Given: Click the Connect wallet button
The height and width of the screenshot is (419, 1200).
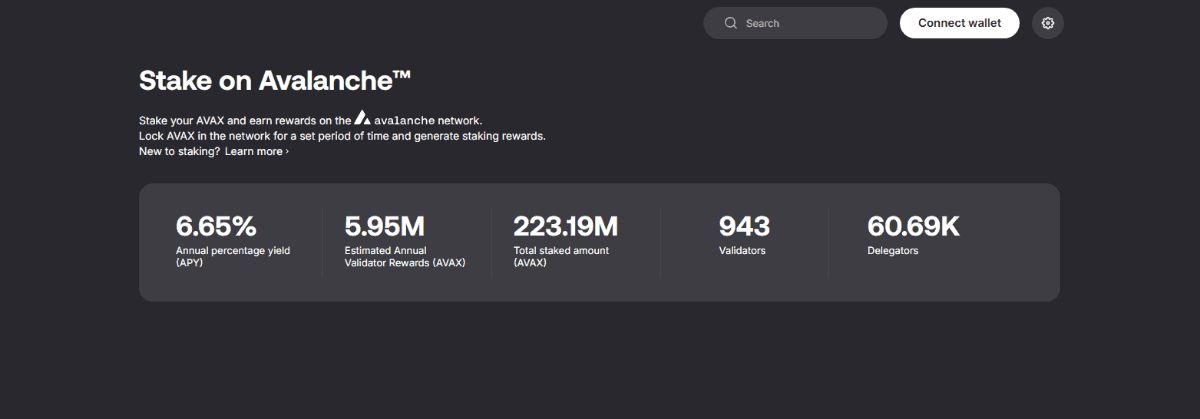Looking at the screenshot, I should coord(960,23).
